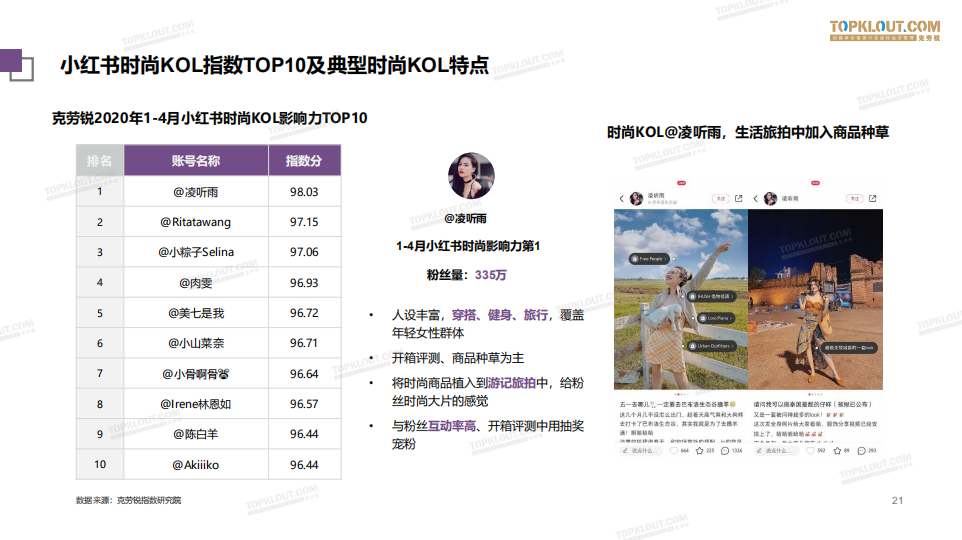The image size is (962, 540).
Task: Open comments icon showing 1326 comments
Action: tap(725, 450)
